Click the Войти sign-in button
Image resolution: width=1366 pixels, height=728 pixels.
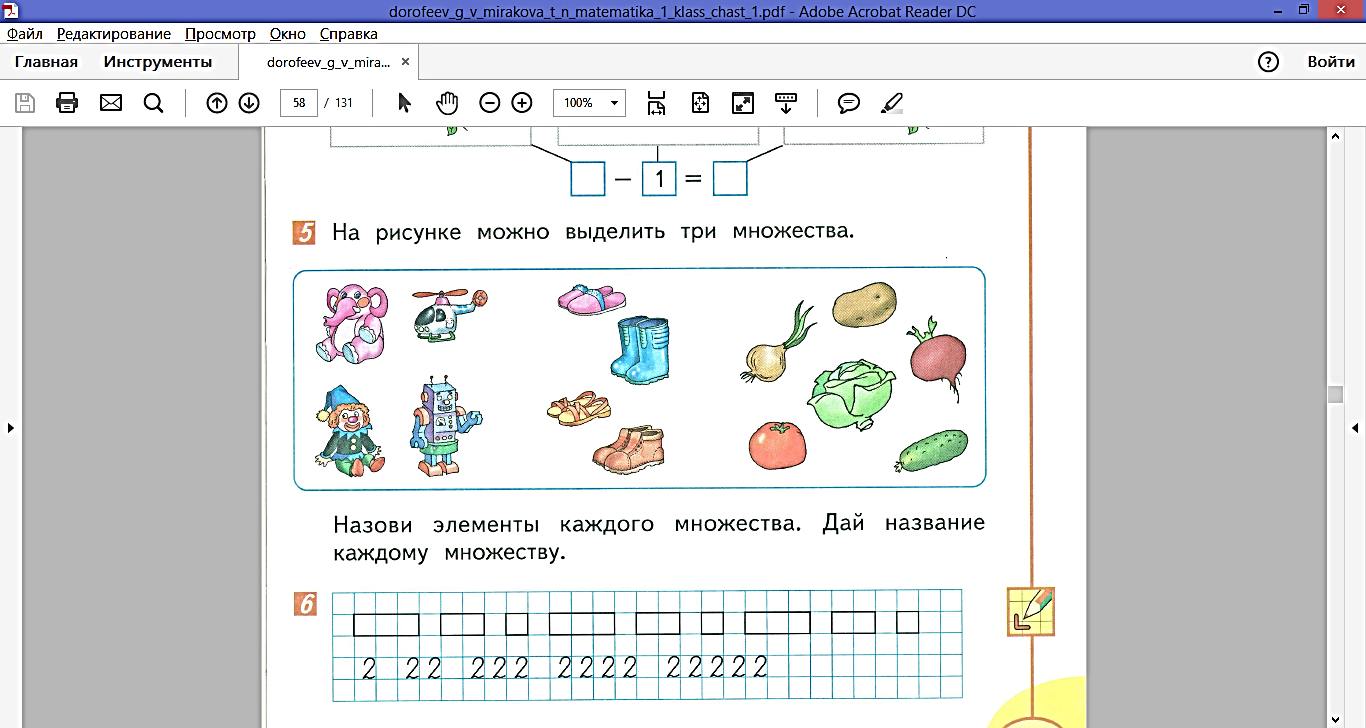pos(1331,62)
